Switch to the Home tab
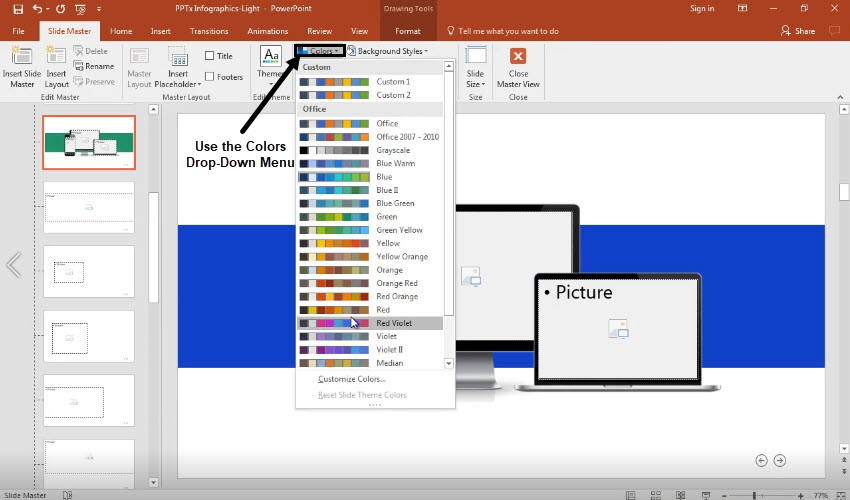The width and height of the screenshot is (850, 500). tap(121, 31)
